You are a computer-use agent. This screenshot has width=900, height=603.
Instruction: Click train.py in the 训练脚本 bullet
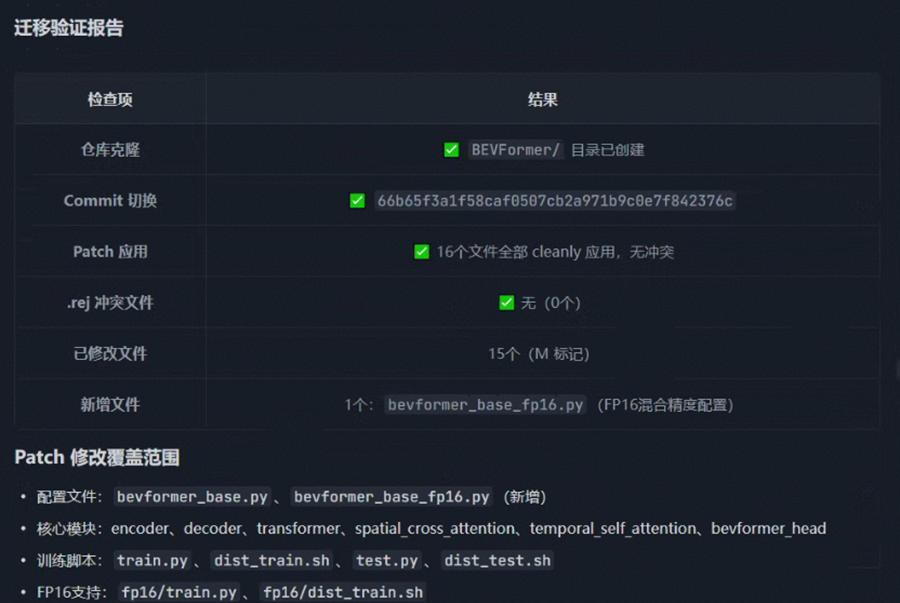(152, 560)
